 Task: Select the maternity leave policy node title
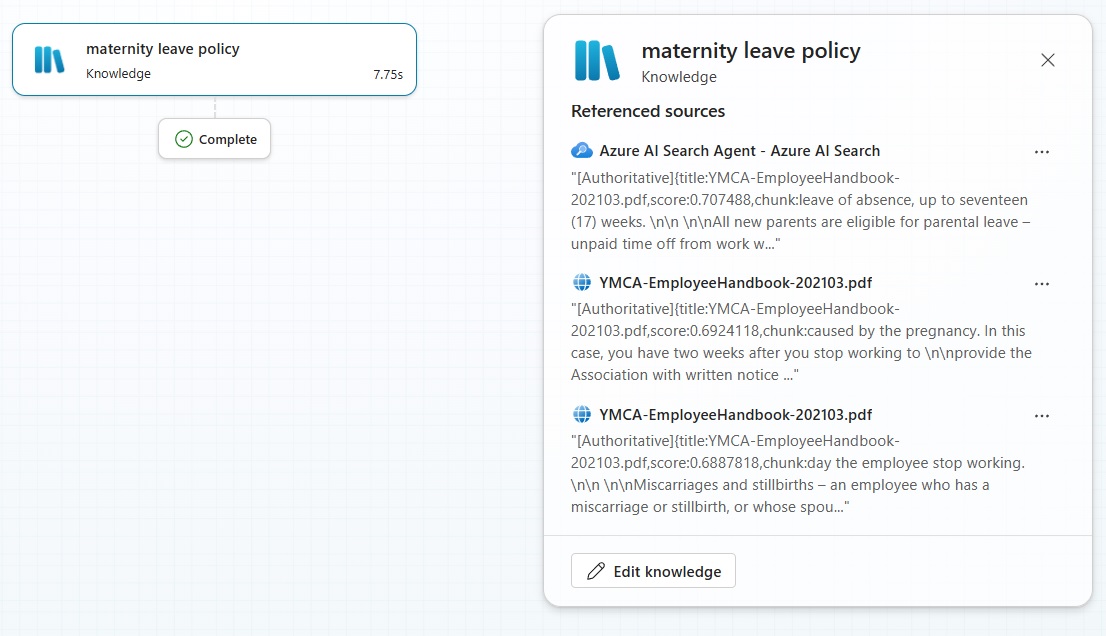(162, 48)
